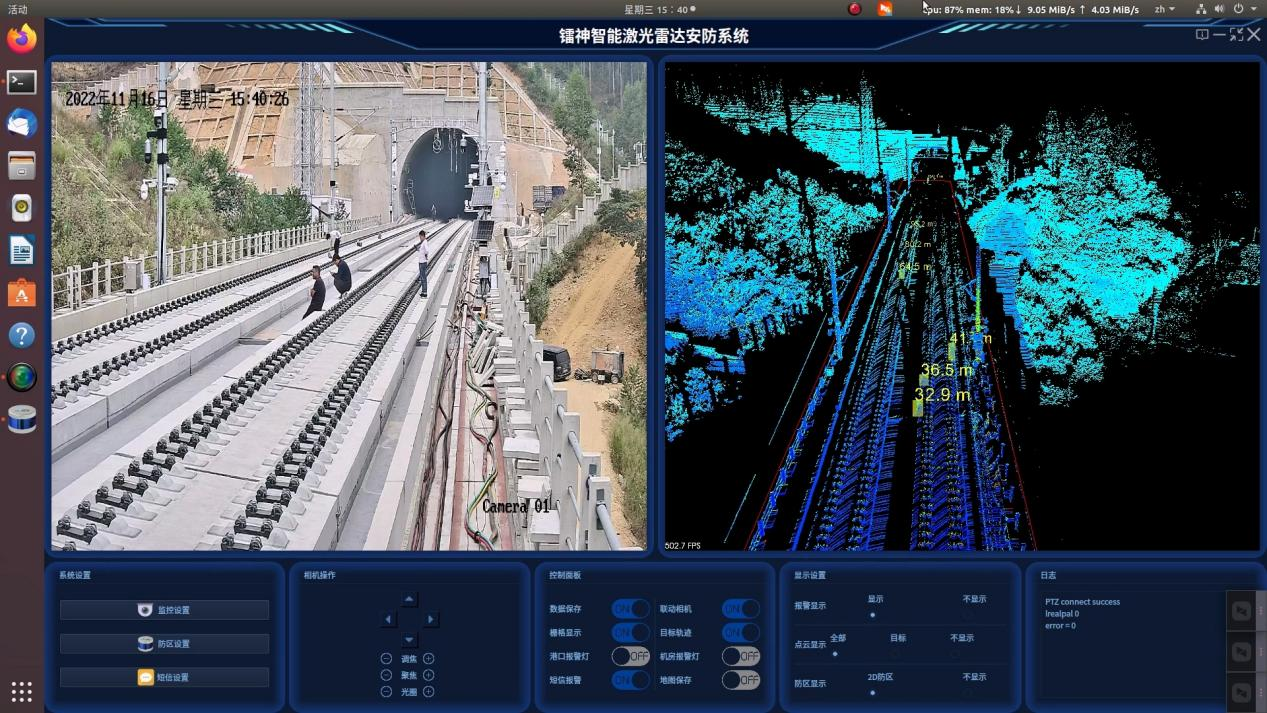
Task: Enable the 港口报警灯 toggle
Action: [630, 656]
